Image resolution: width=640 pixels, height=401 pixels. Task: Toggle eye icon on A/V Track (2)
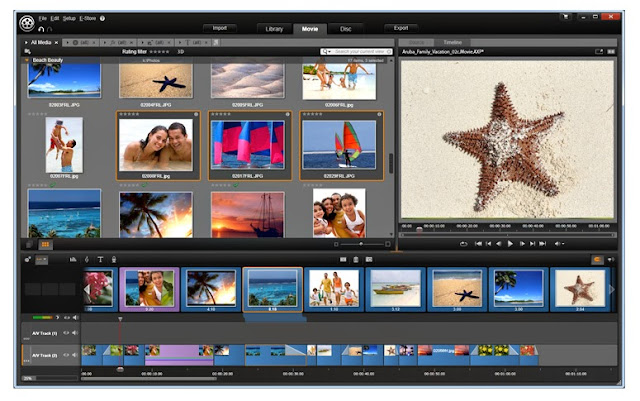pos(66,355)
